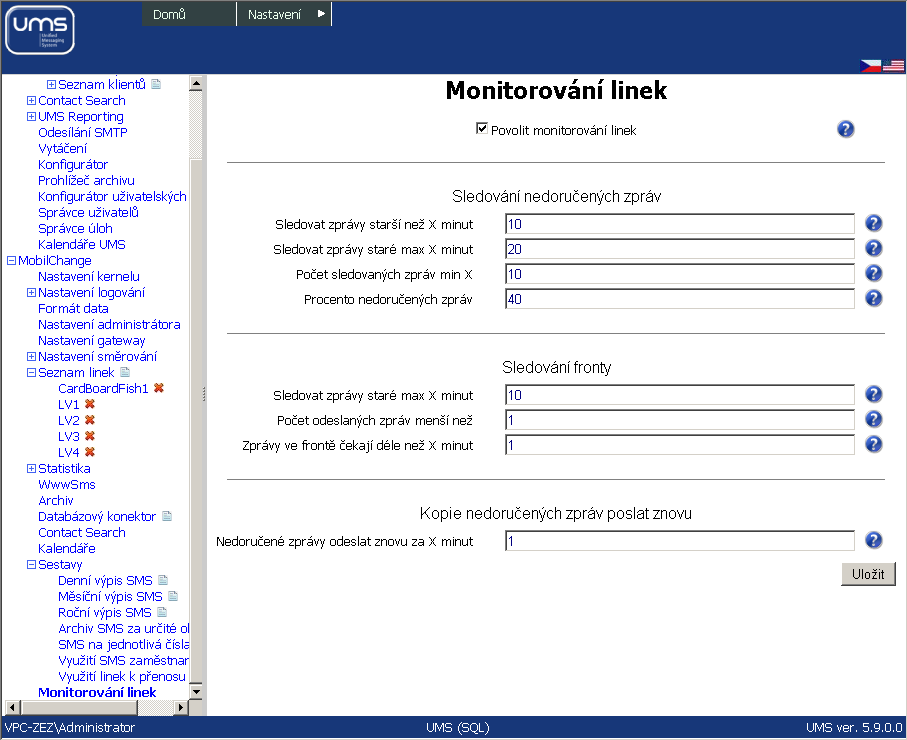This screenshot has height=740, width=907.
Task: Delete line LV1 with red X
Action: coord(90,404)
